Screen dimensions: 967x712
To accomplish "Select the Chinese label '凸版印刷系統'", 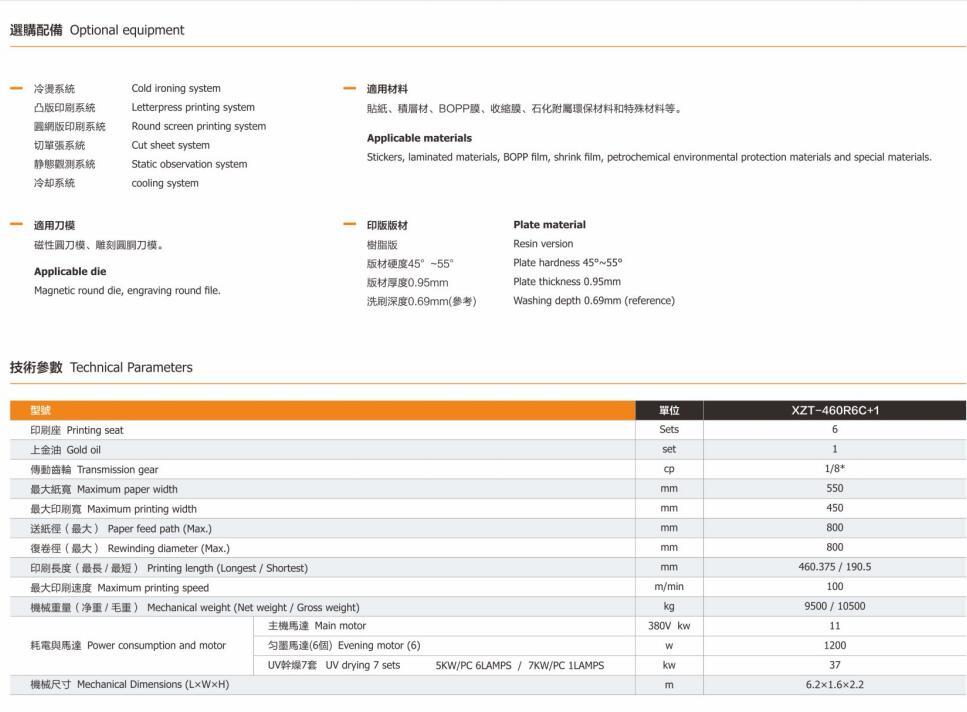I will 65,108.
